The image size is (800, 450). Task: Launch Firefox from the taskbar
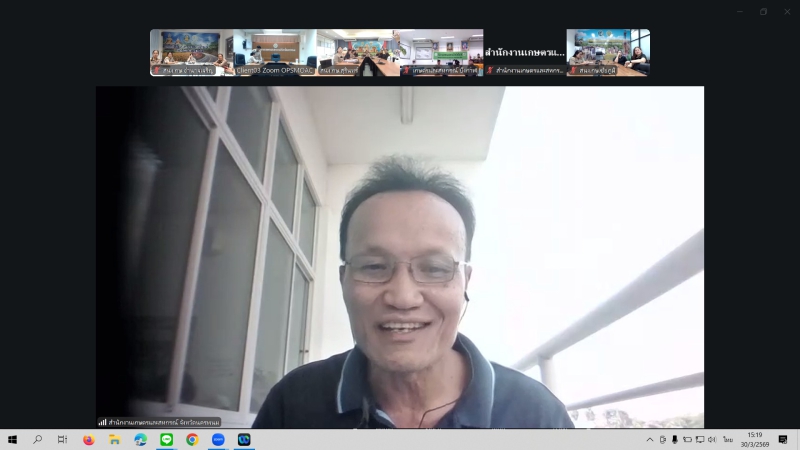(x=88, y=439)
